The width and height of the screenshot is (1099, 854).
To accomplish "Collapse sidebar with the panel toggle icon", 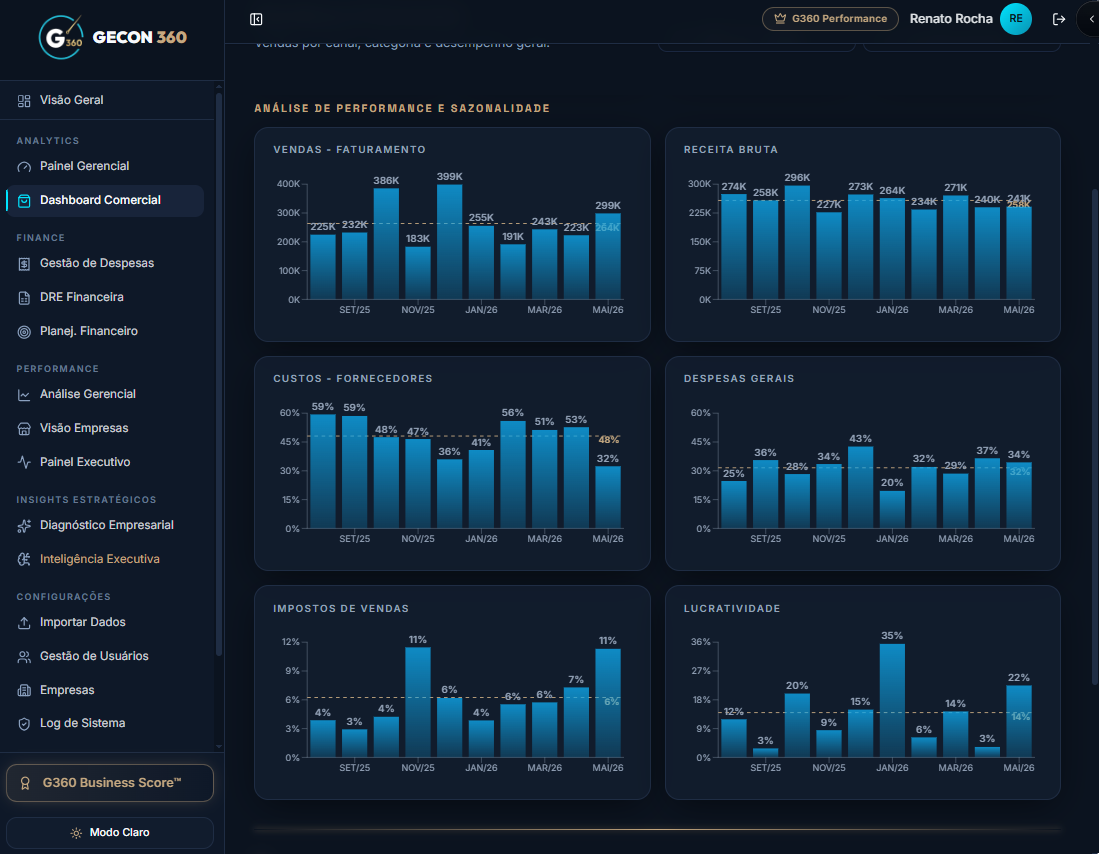I will (x=256, y=19).
